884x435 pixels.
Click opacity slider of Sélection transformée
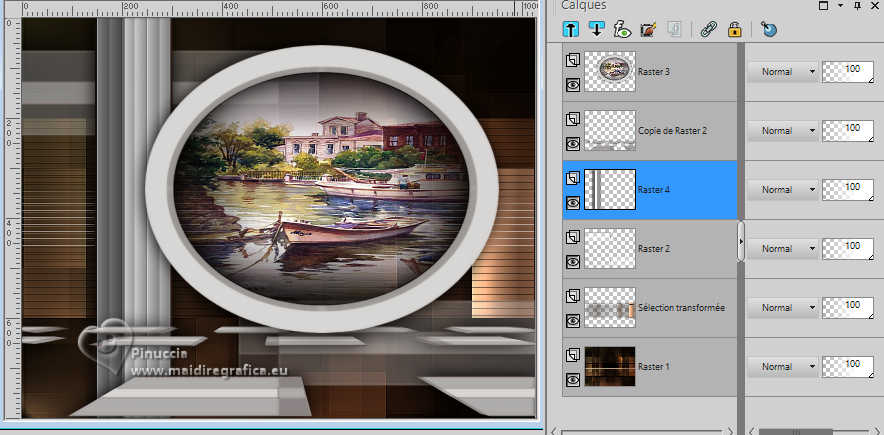pyautogui.click(x=848, y=308)
